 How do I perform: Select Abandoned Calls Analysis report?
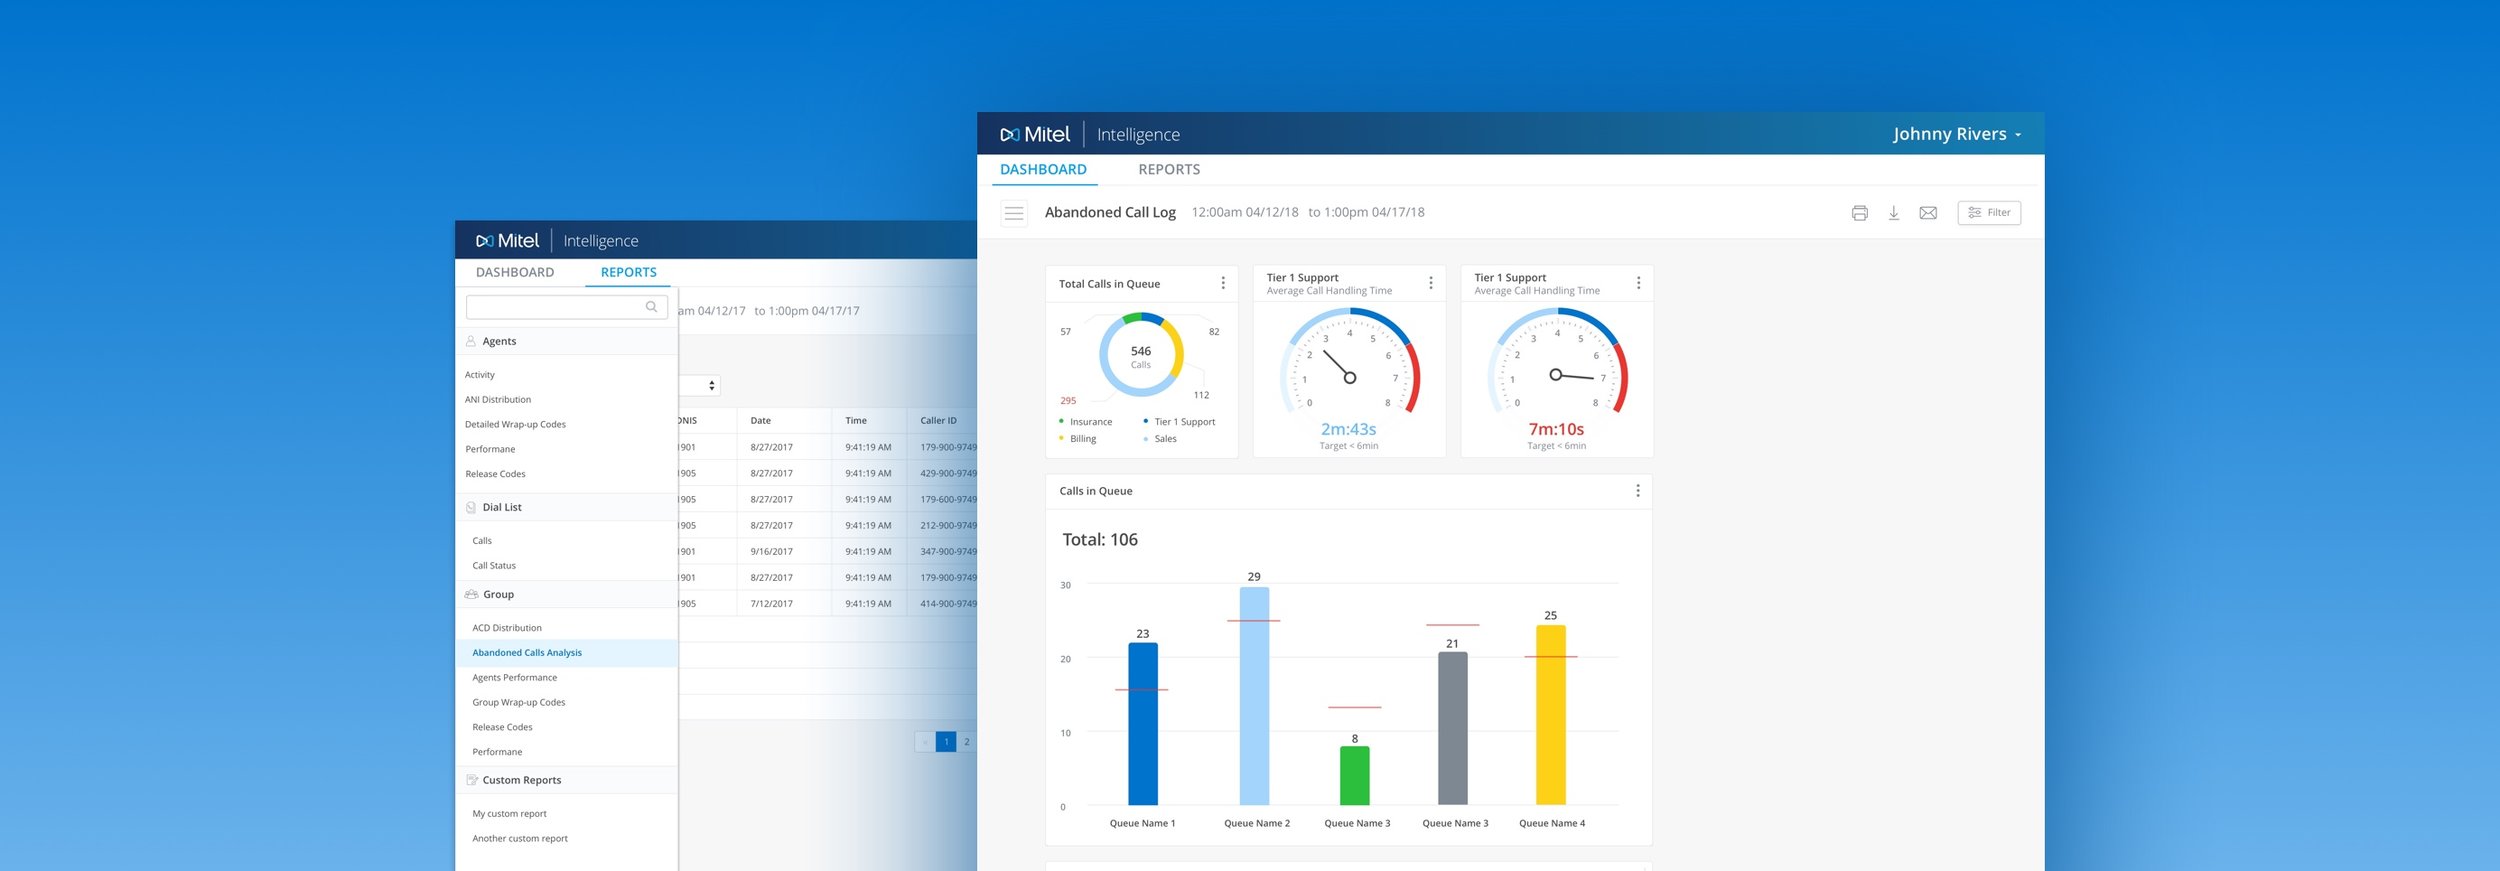pos(566,653)
